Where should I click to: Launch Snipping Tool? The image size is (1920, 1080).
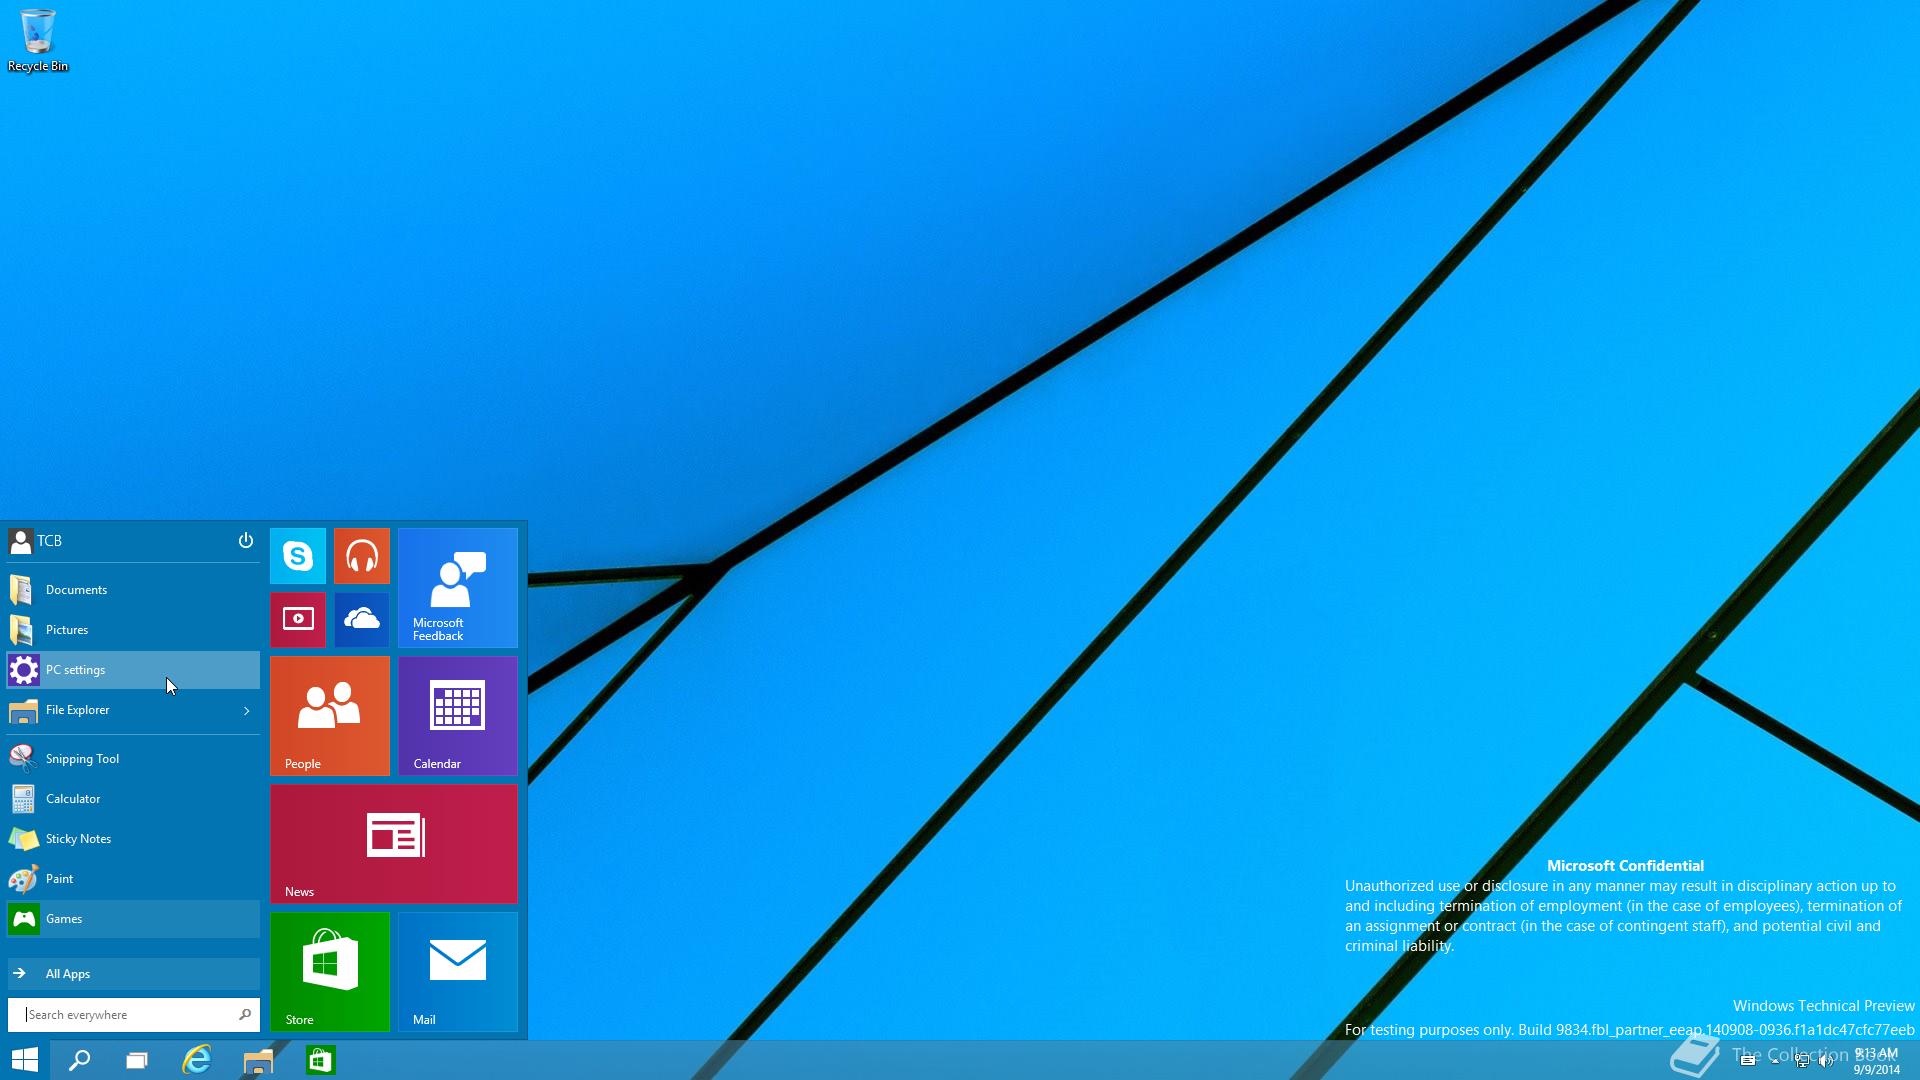pyautogui.click(x=133, y=759)
